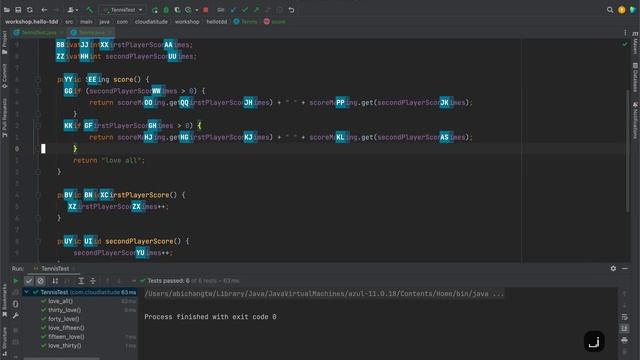
Task: Select the fifteen_love() test result
Action: (66, 337)
